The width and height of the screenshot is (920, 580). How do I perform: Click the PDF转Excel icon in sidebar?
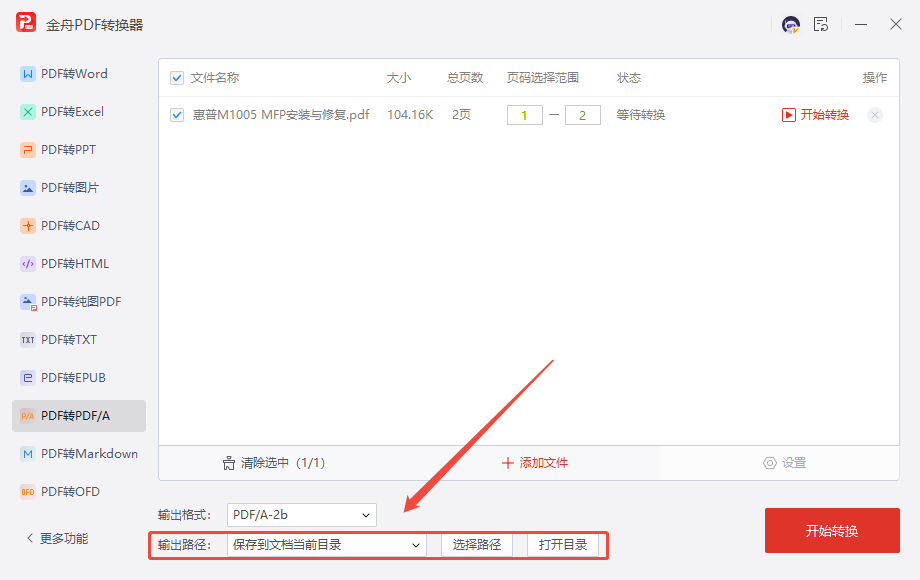click(28, 112)
